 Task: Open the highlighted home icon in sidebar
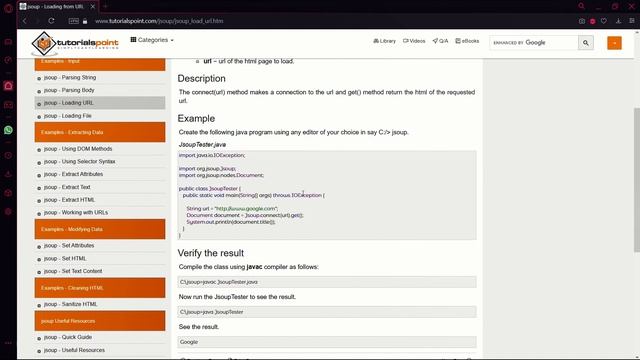coord(8,86)
